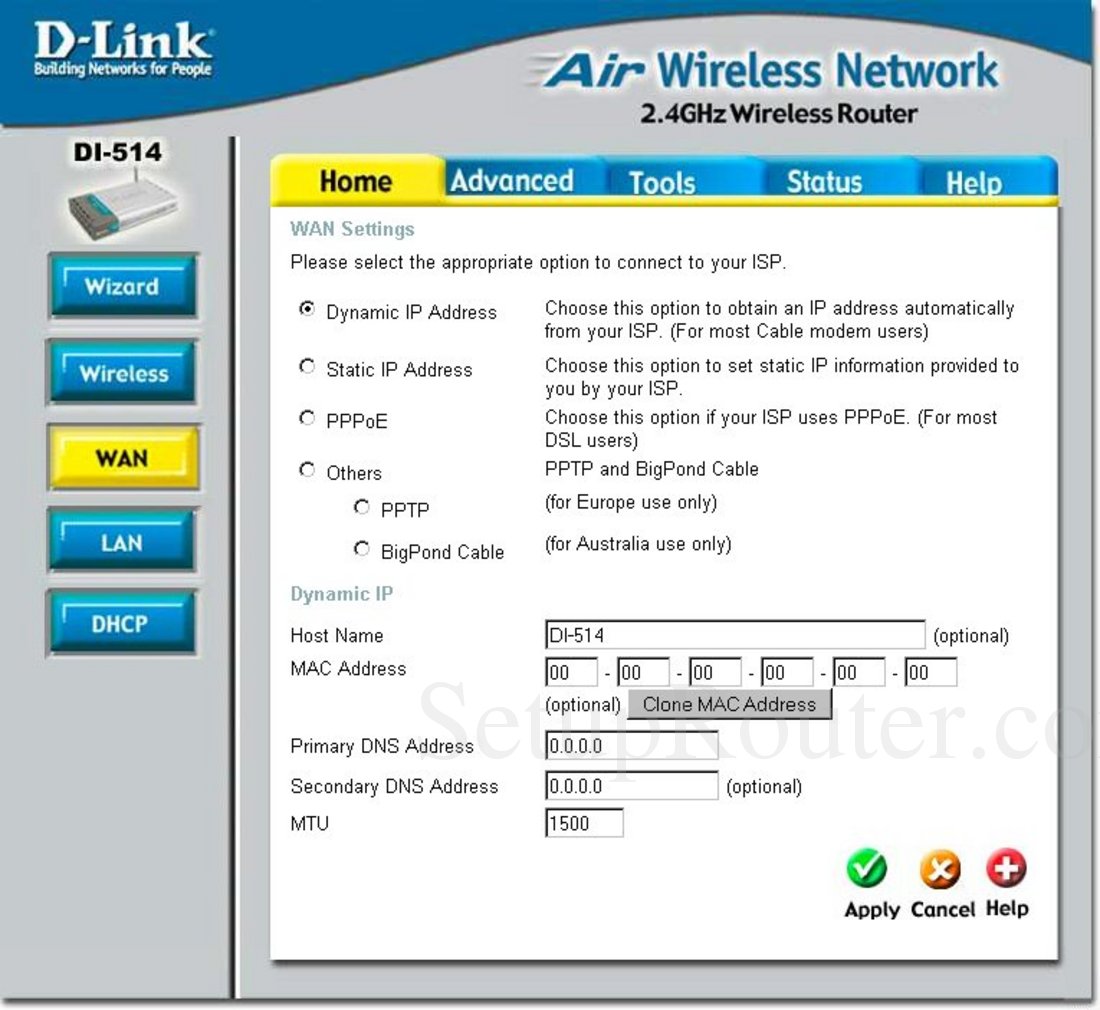Image resolution: width=1100 pixels, height=1010 pixels.
Task: Open the Wizard sidebar button
Action: [122, 287]
